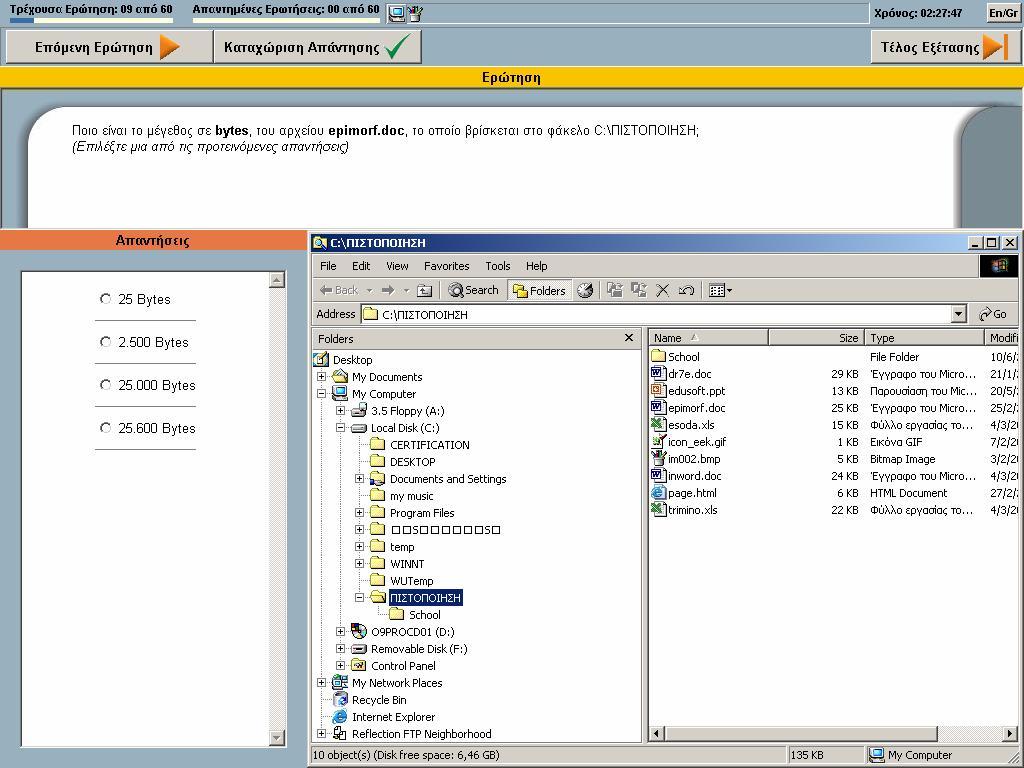Screen dimensions: 1024x768
Task: Click Καταχώριση Απάντησης button
Action: click(x=317, y=47)
